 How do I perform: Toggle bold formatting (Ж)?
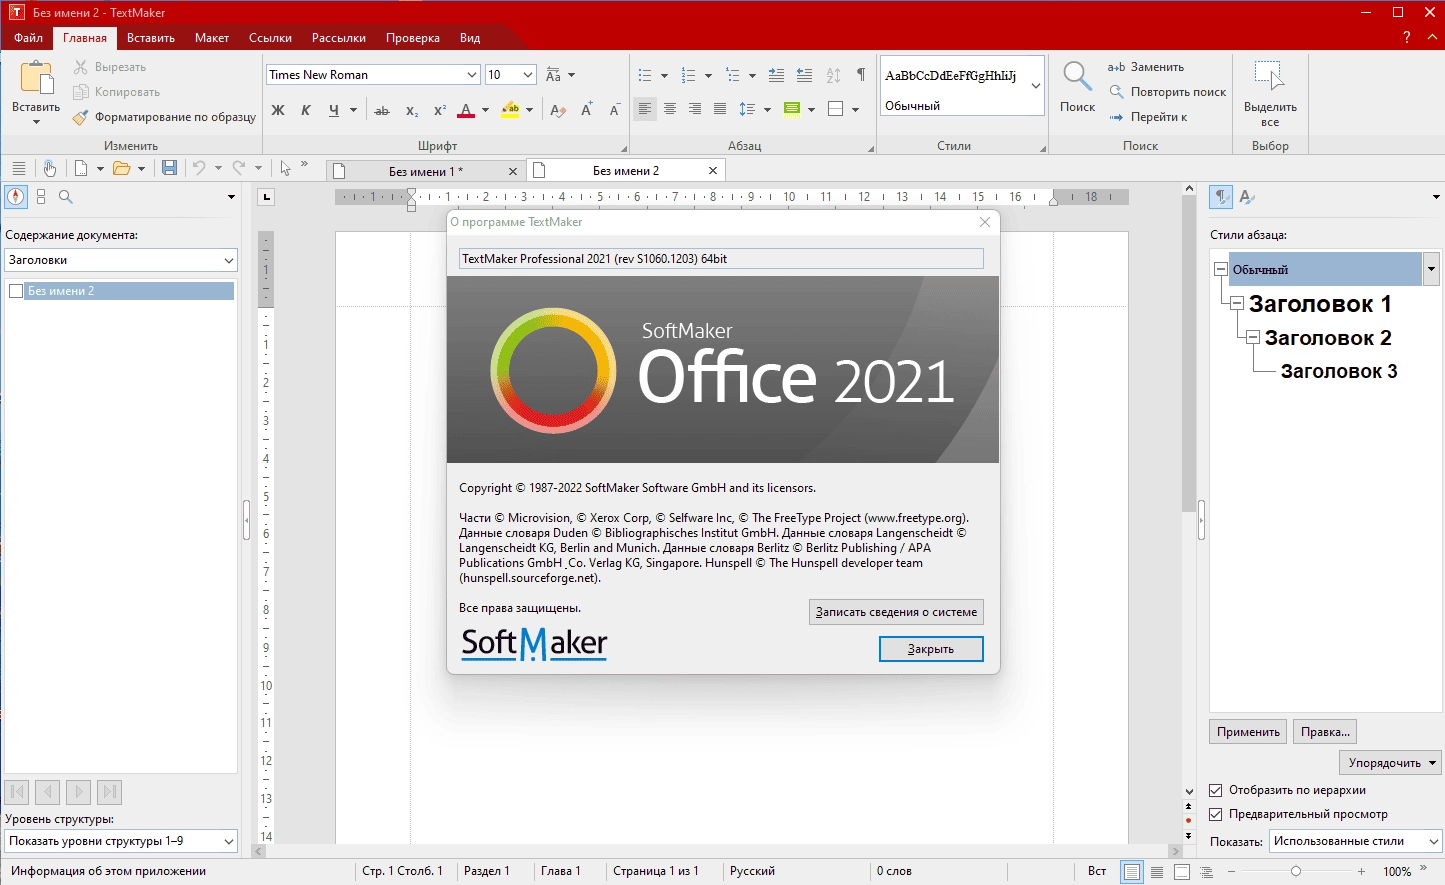278,110
